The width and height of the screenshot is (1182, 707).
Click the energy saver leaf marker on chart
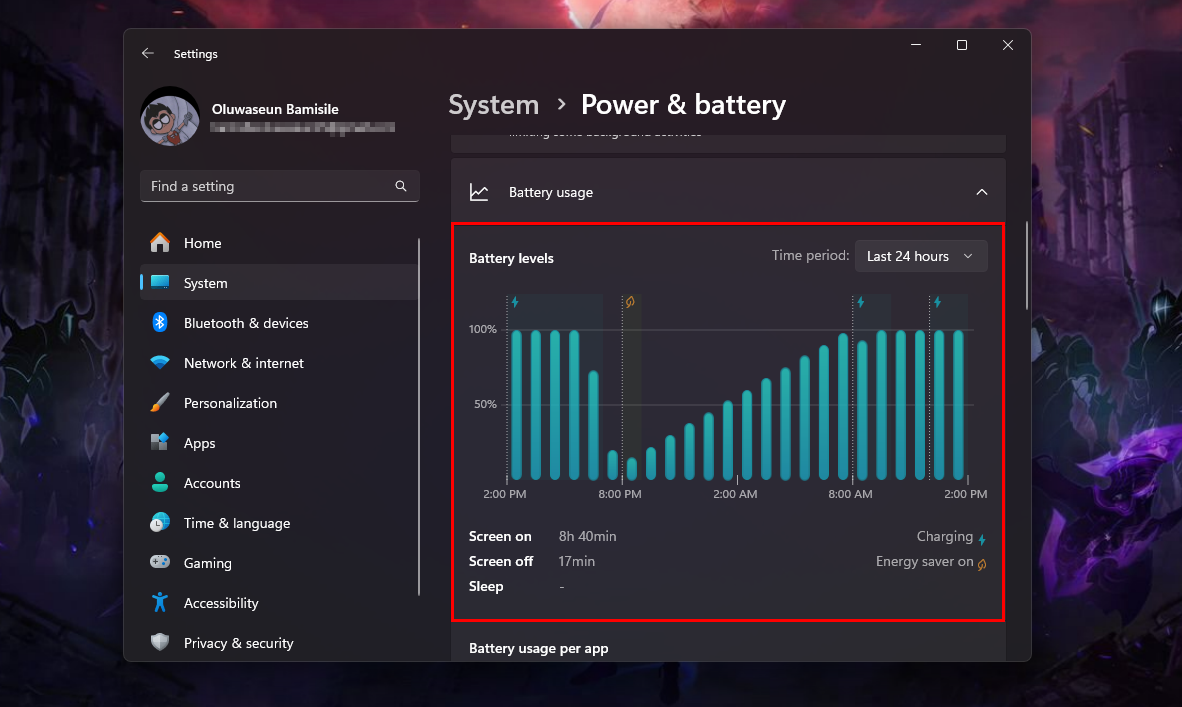(630, 302)
